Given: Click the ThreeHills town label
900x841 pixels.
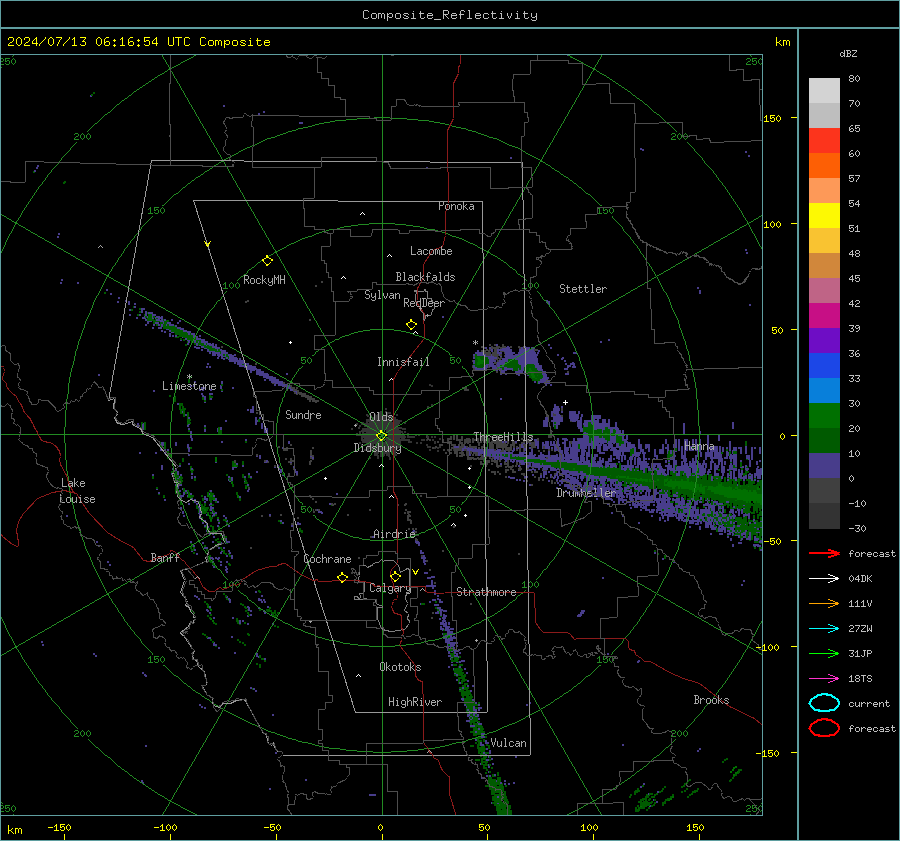Looking at the screenshot, I should 503,437.
